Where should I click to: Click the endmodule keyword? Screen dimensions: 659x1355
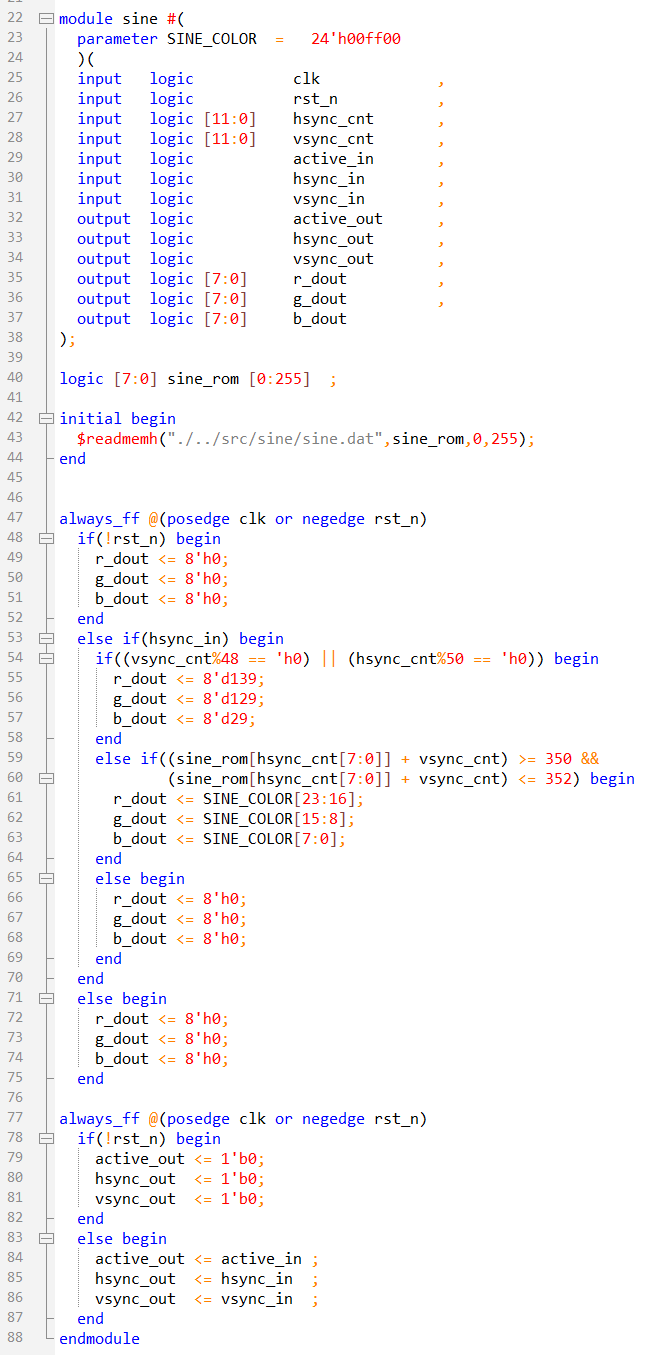tap(99, 1339)
